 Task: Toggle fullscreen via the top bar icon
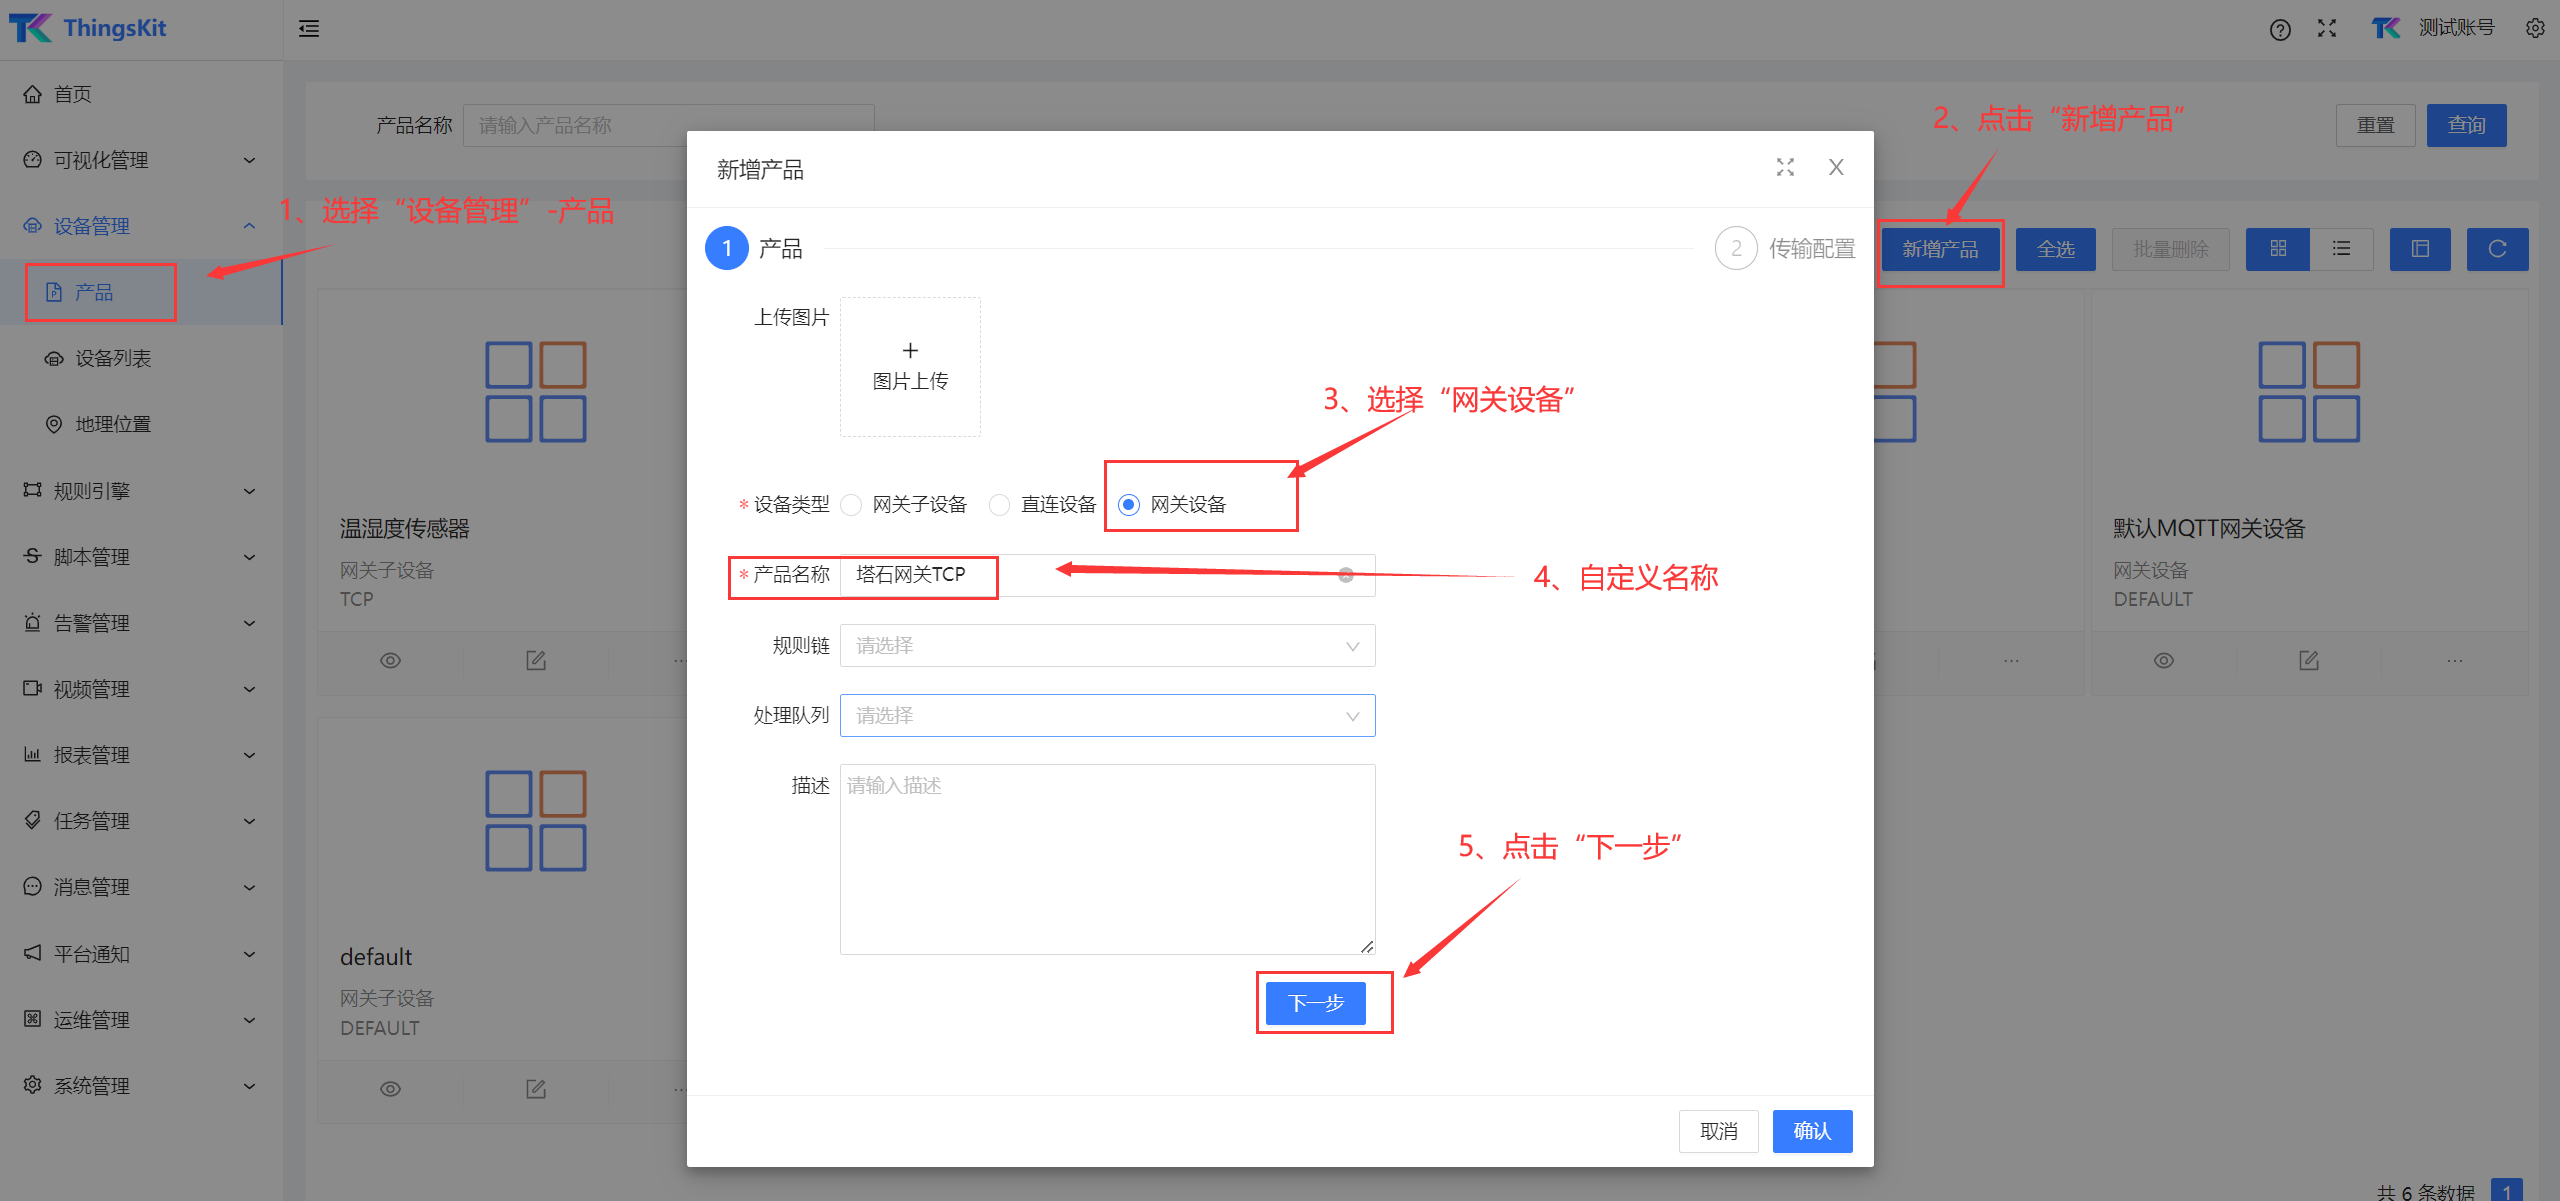(x=2327, y=29)
